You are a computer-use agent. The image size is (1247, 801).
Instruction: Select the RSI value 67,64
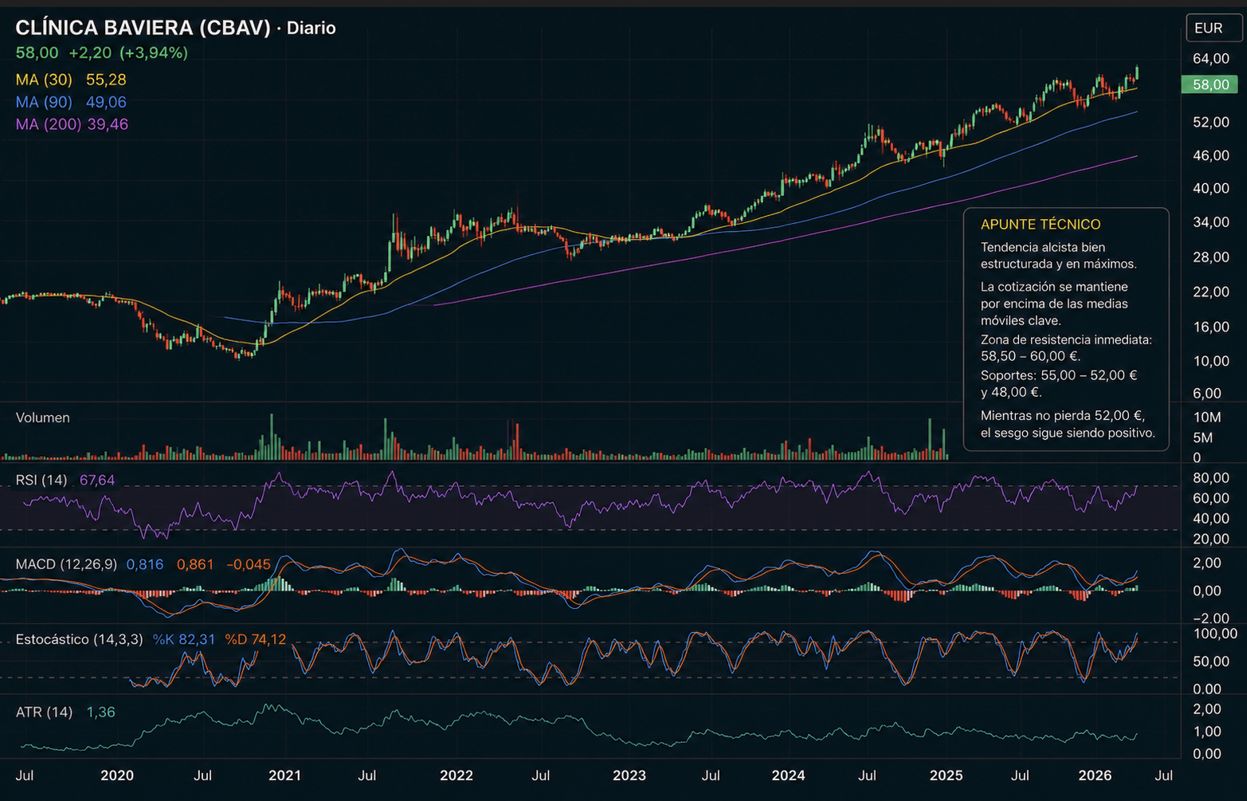(x=97, y=480)
